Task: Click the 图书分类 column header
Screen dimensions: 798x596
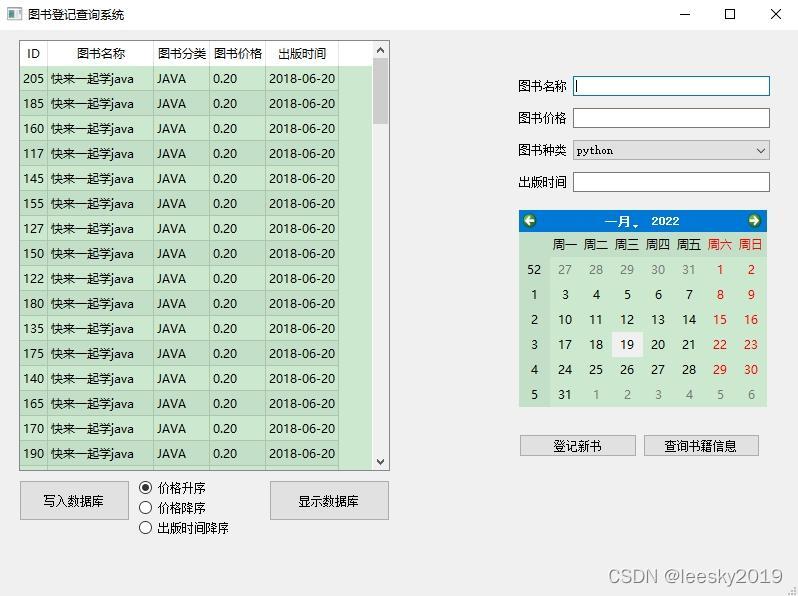Action: tap(181, 53)
